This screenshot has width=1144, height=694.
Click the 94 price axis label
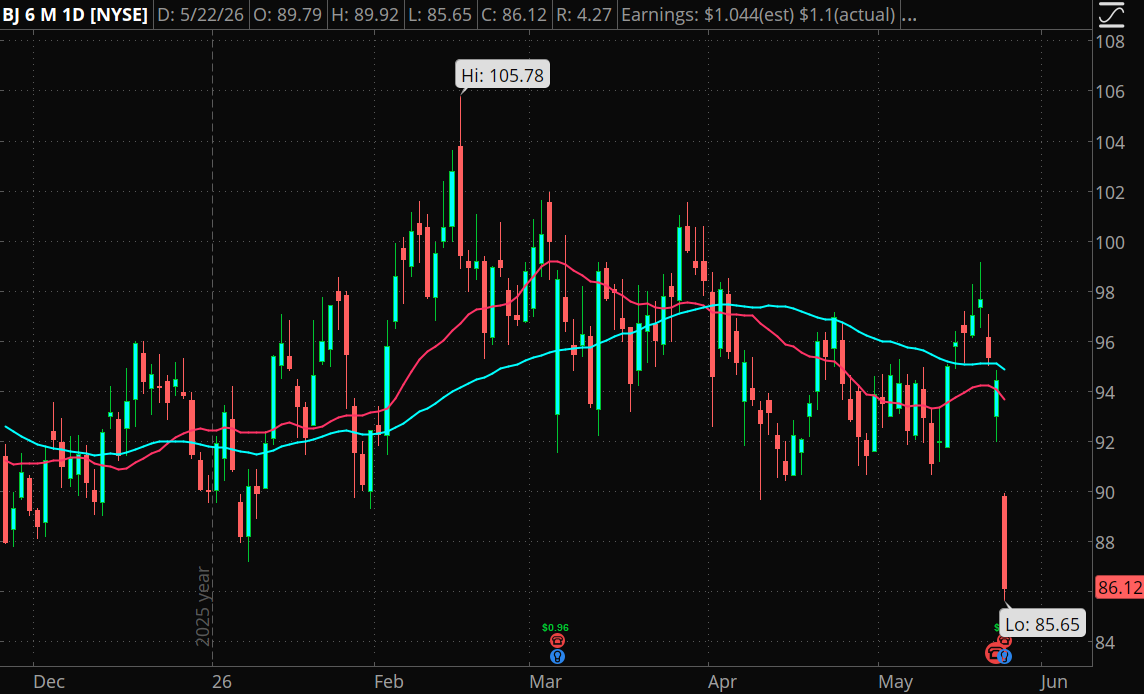tap(1105, 393)
